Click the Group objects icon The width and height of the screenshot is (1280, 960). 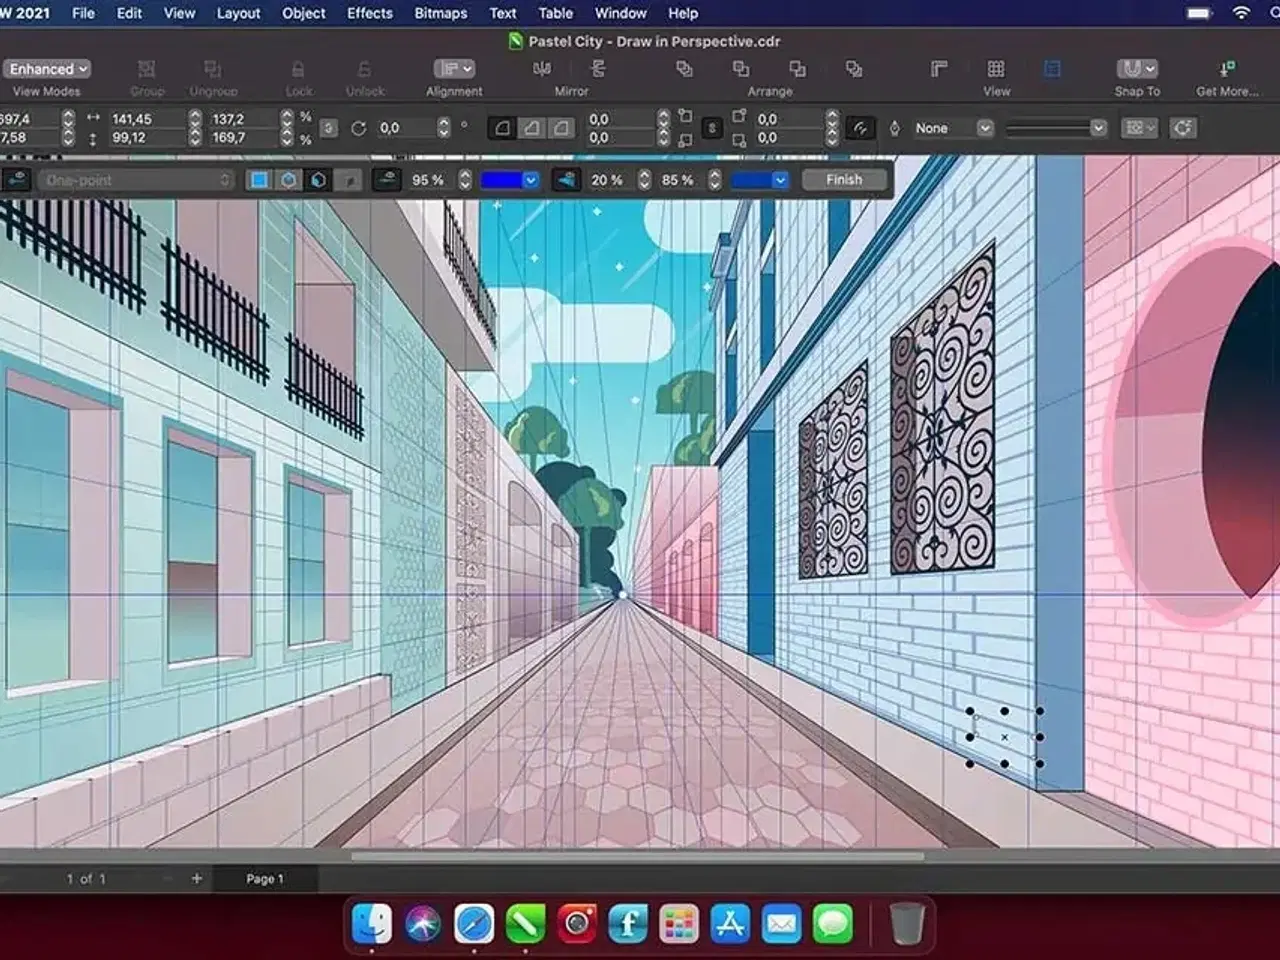(x=147, y=69)
